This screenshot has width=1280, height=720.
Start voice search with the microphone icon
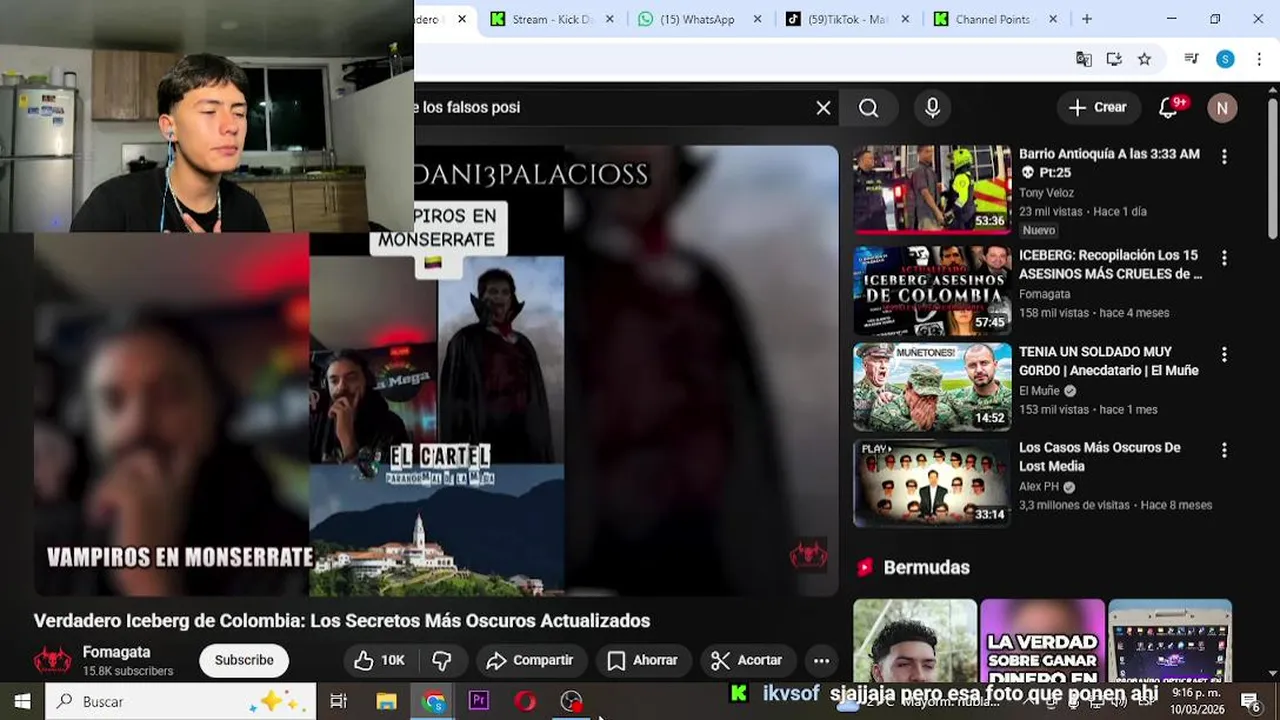932,108
